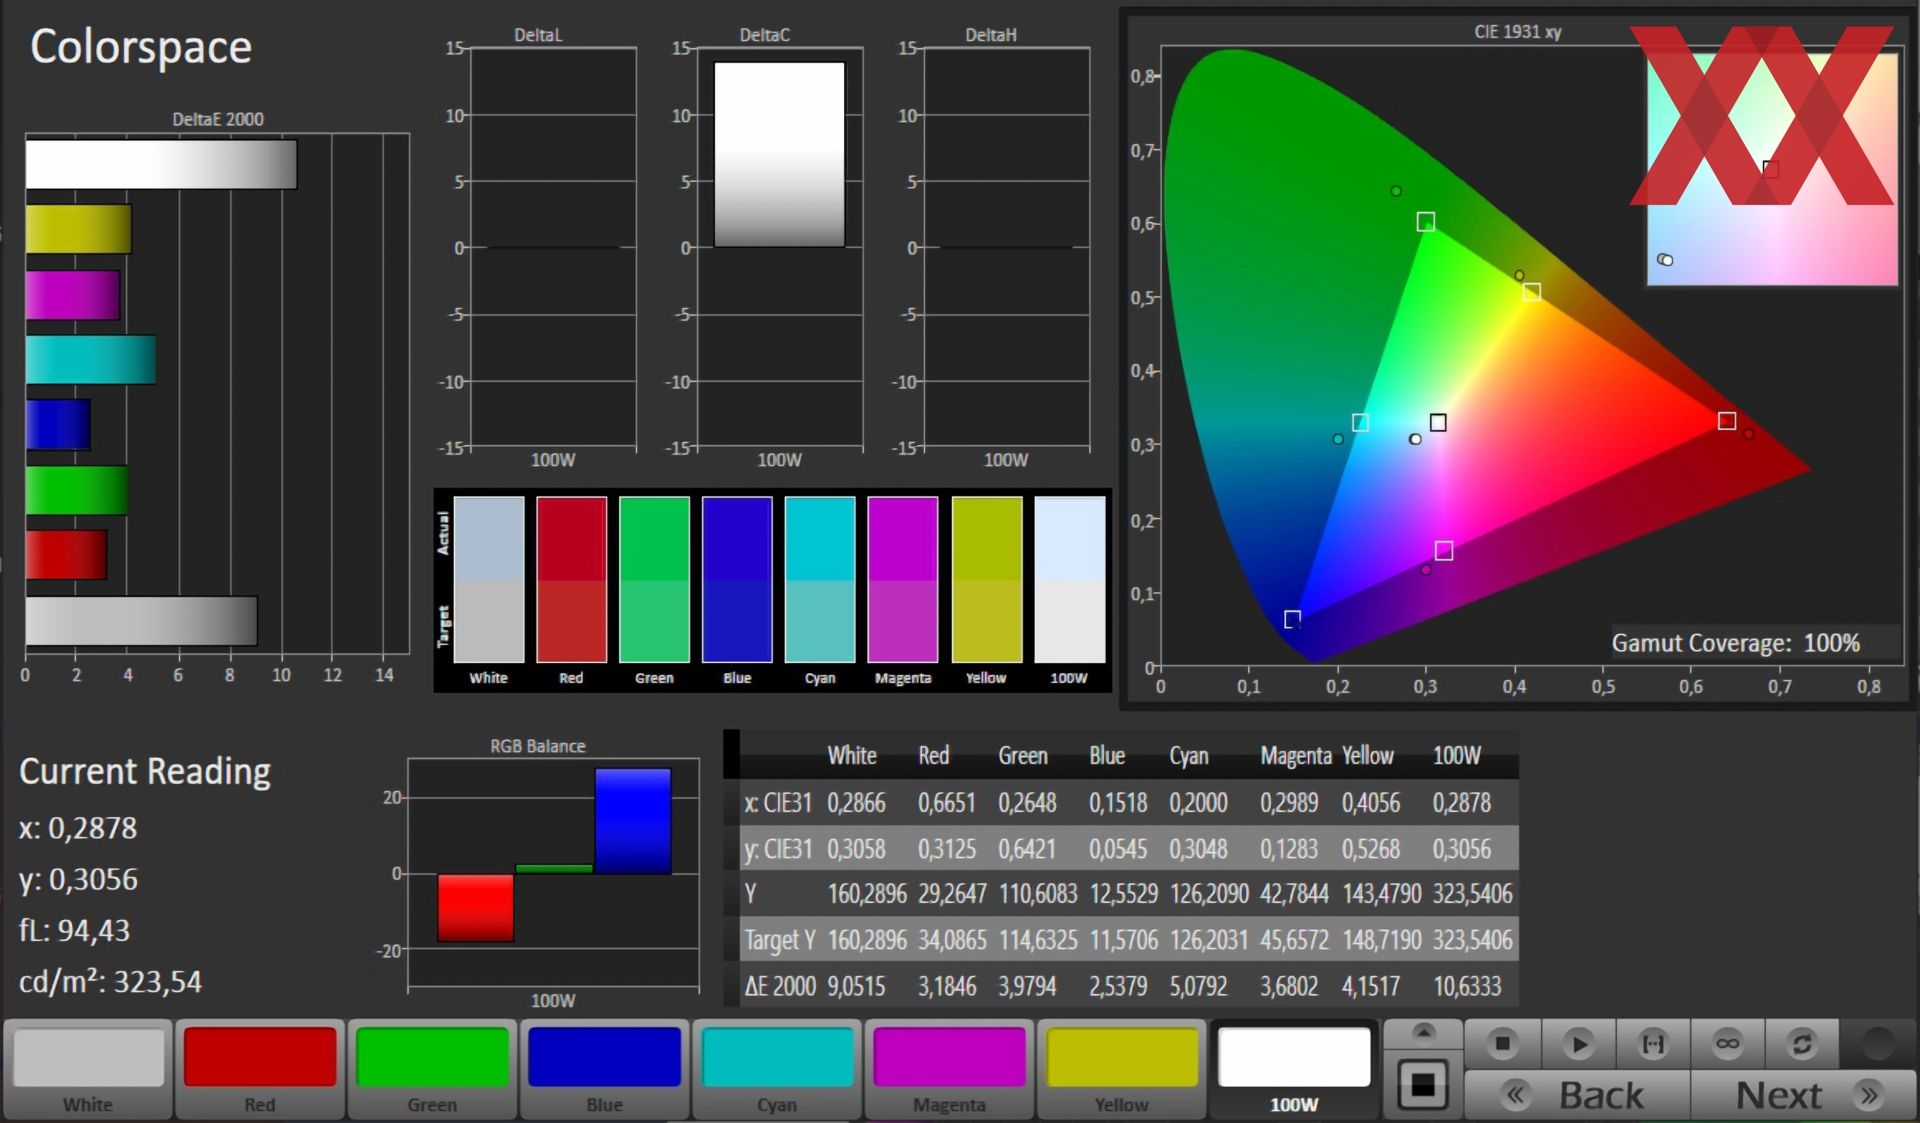1920x1123 pixels.
Task: Click the magenta bar in DeltaE 2000 chart
Action: click(x=73, y=295)
